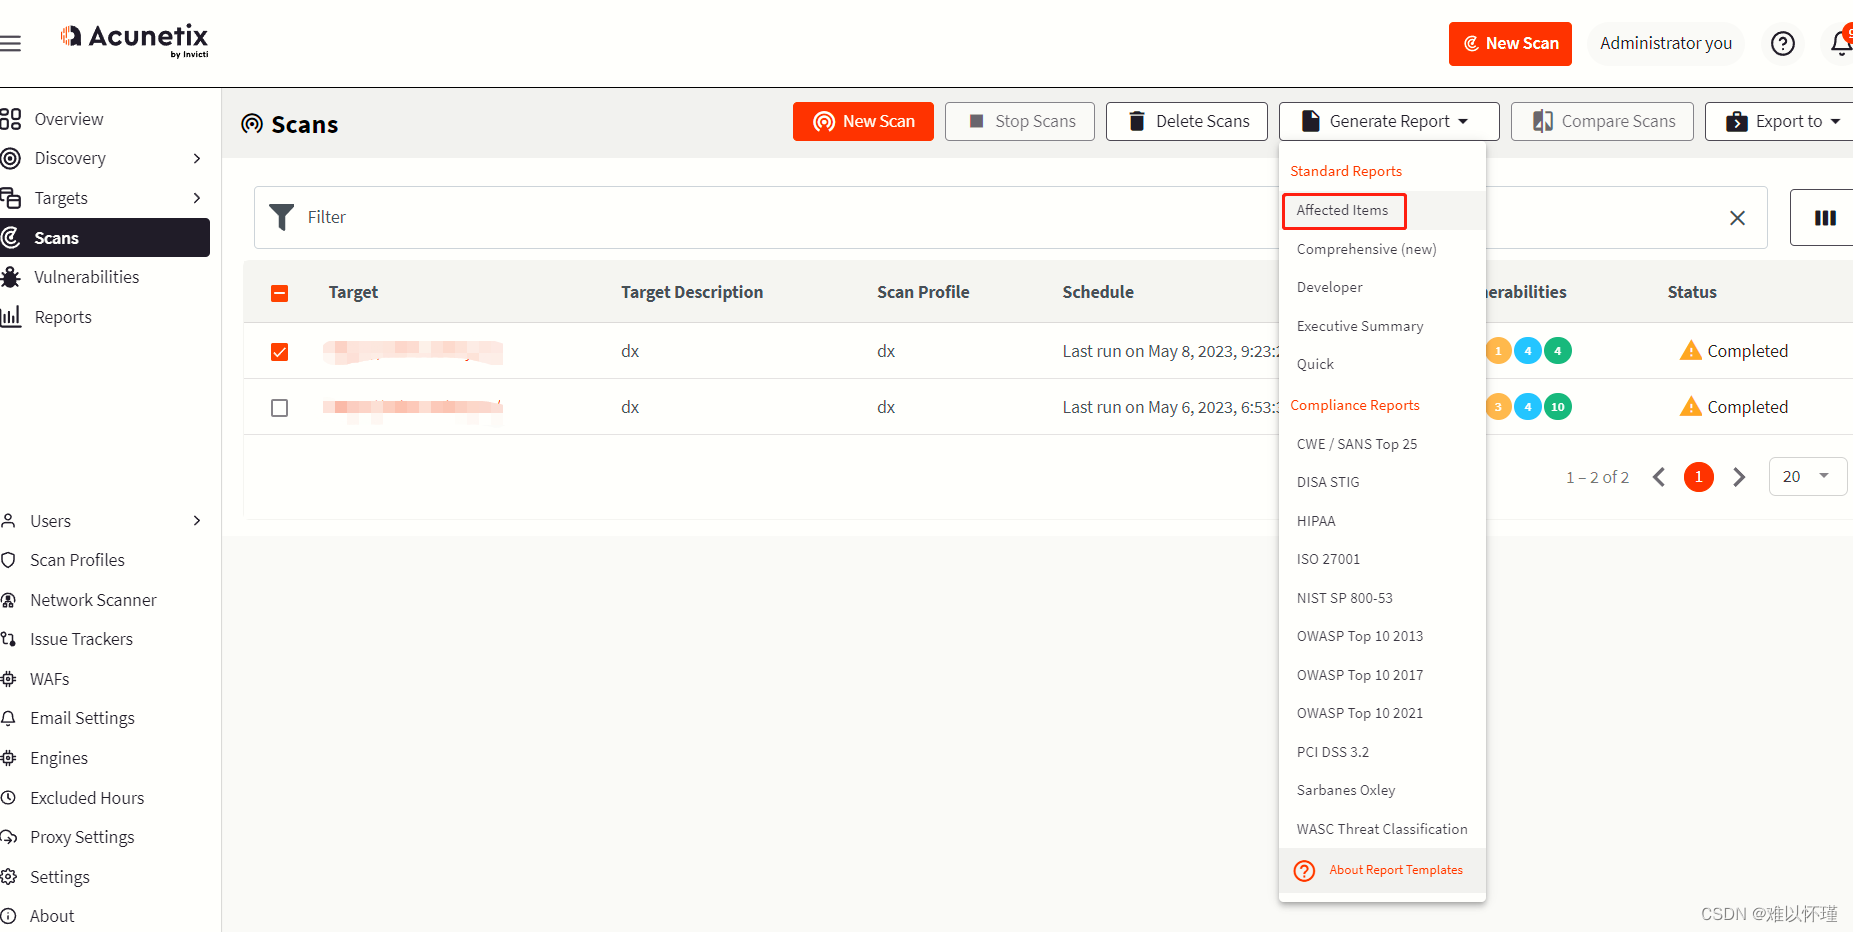The width and height of the screenshot is (1853, 932).
Task: Click the Proxy Settings icon
Action: pyautogui.click(x=8, y=837)
